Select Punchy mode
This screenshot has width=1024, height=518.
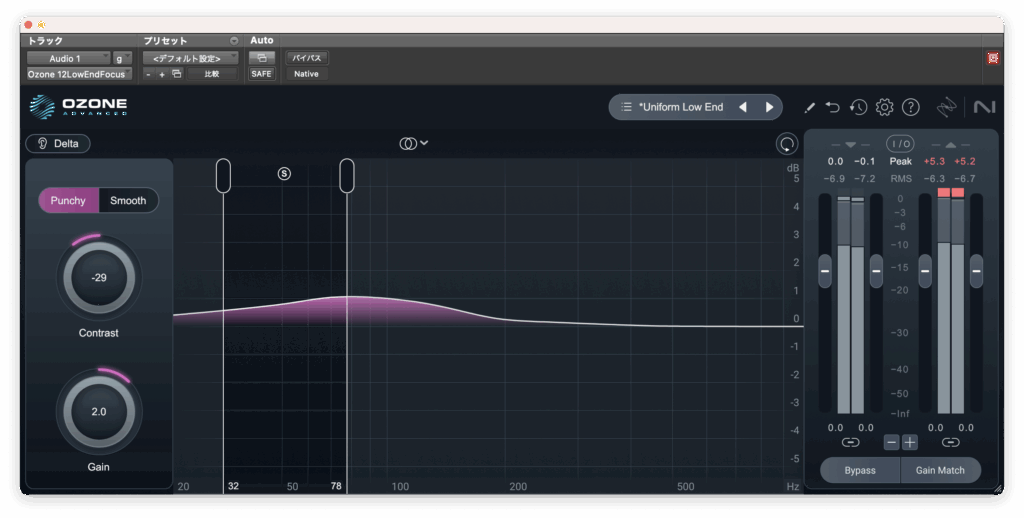[69, 201]
